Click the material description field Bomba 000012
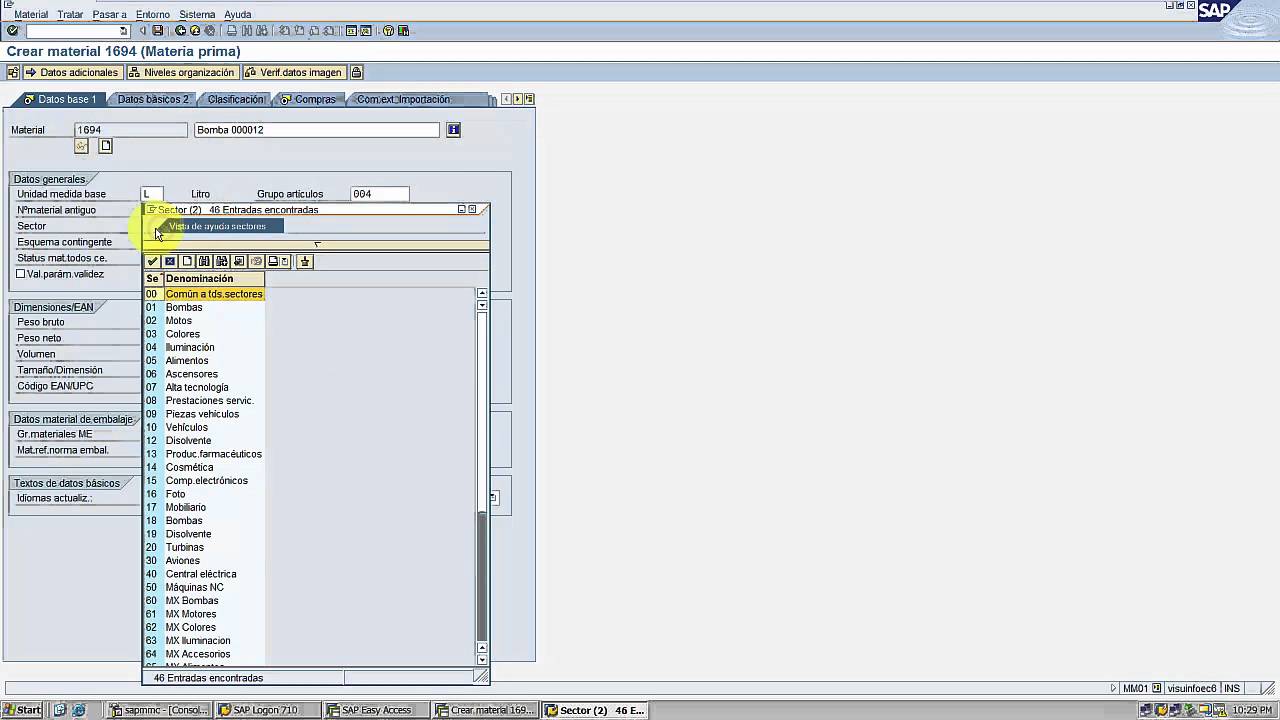The image size is (1280, 720). tap(317, 130)
